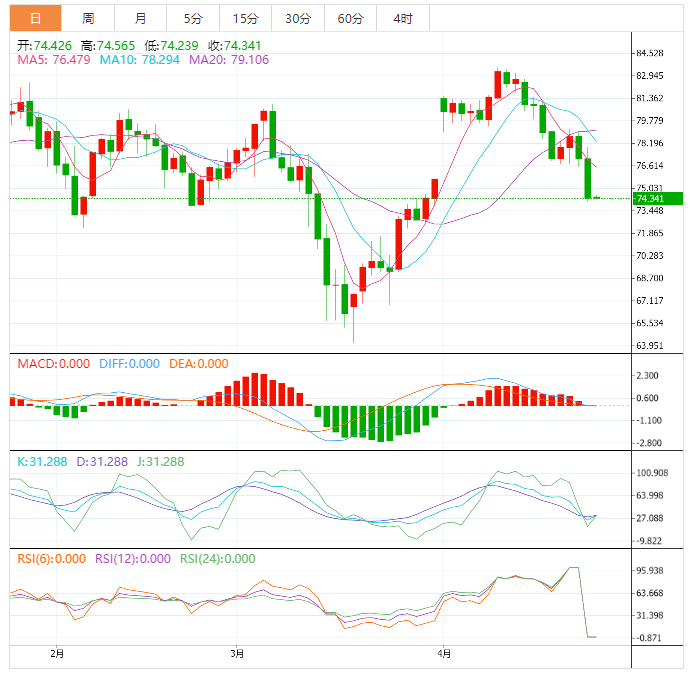690x674 pixels.
Task: Show the 60分 interval chart
Action: click(x=350, y=18)
